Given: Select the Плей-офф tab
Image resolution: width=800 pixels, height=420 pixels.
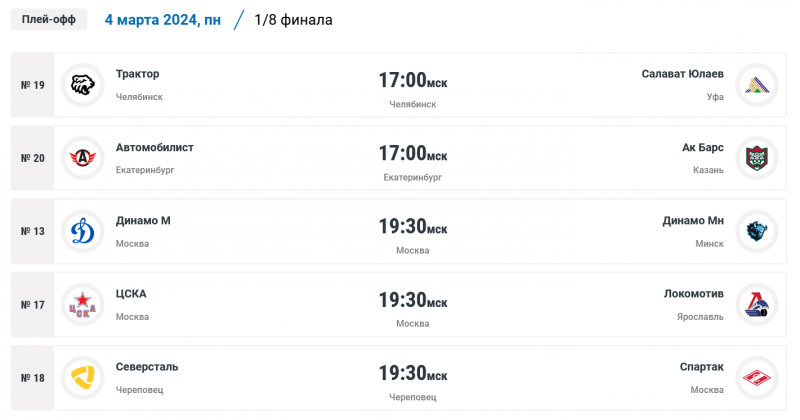Looking at the screenshot, I should click(x=50, y=19).
